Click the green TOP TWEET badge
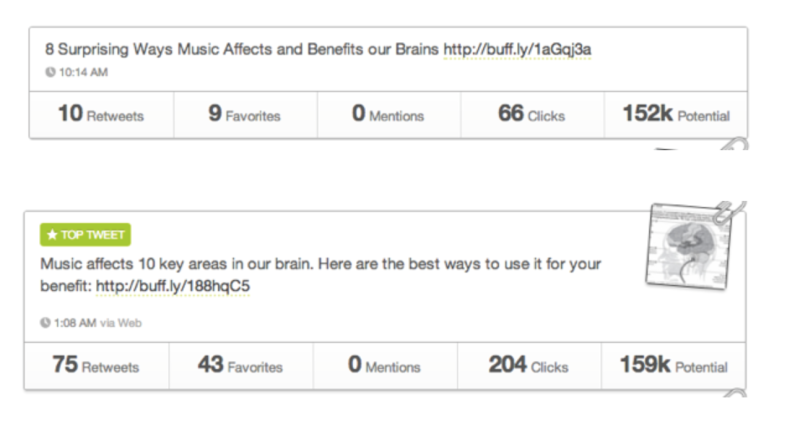Viewport: 800px width, 445px height. tap(85, 235)
